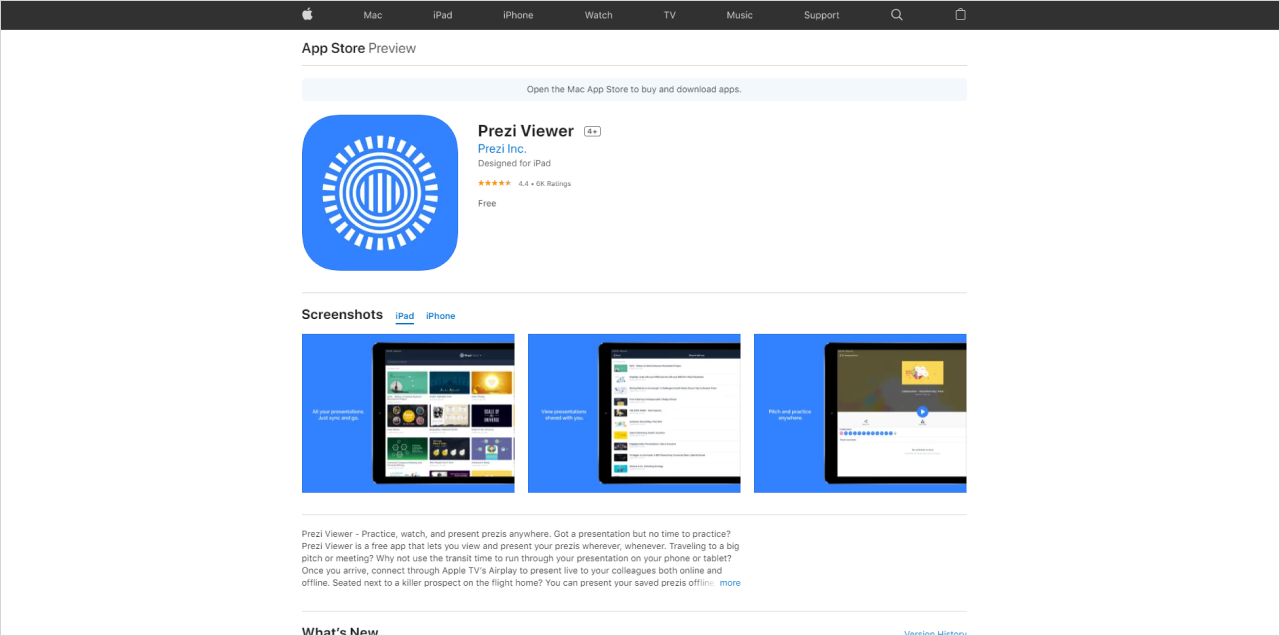Viewport: 1280px width, 636px height.
Task: Open the shopping bag icon
Action: 960,14
